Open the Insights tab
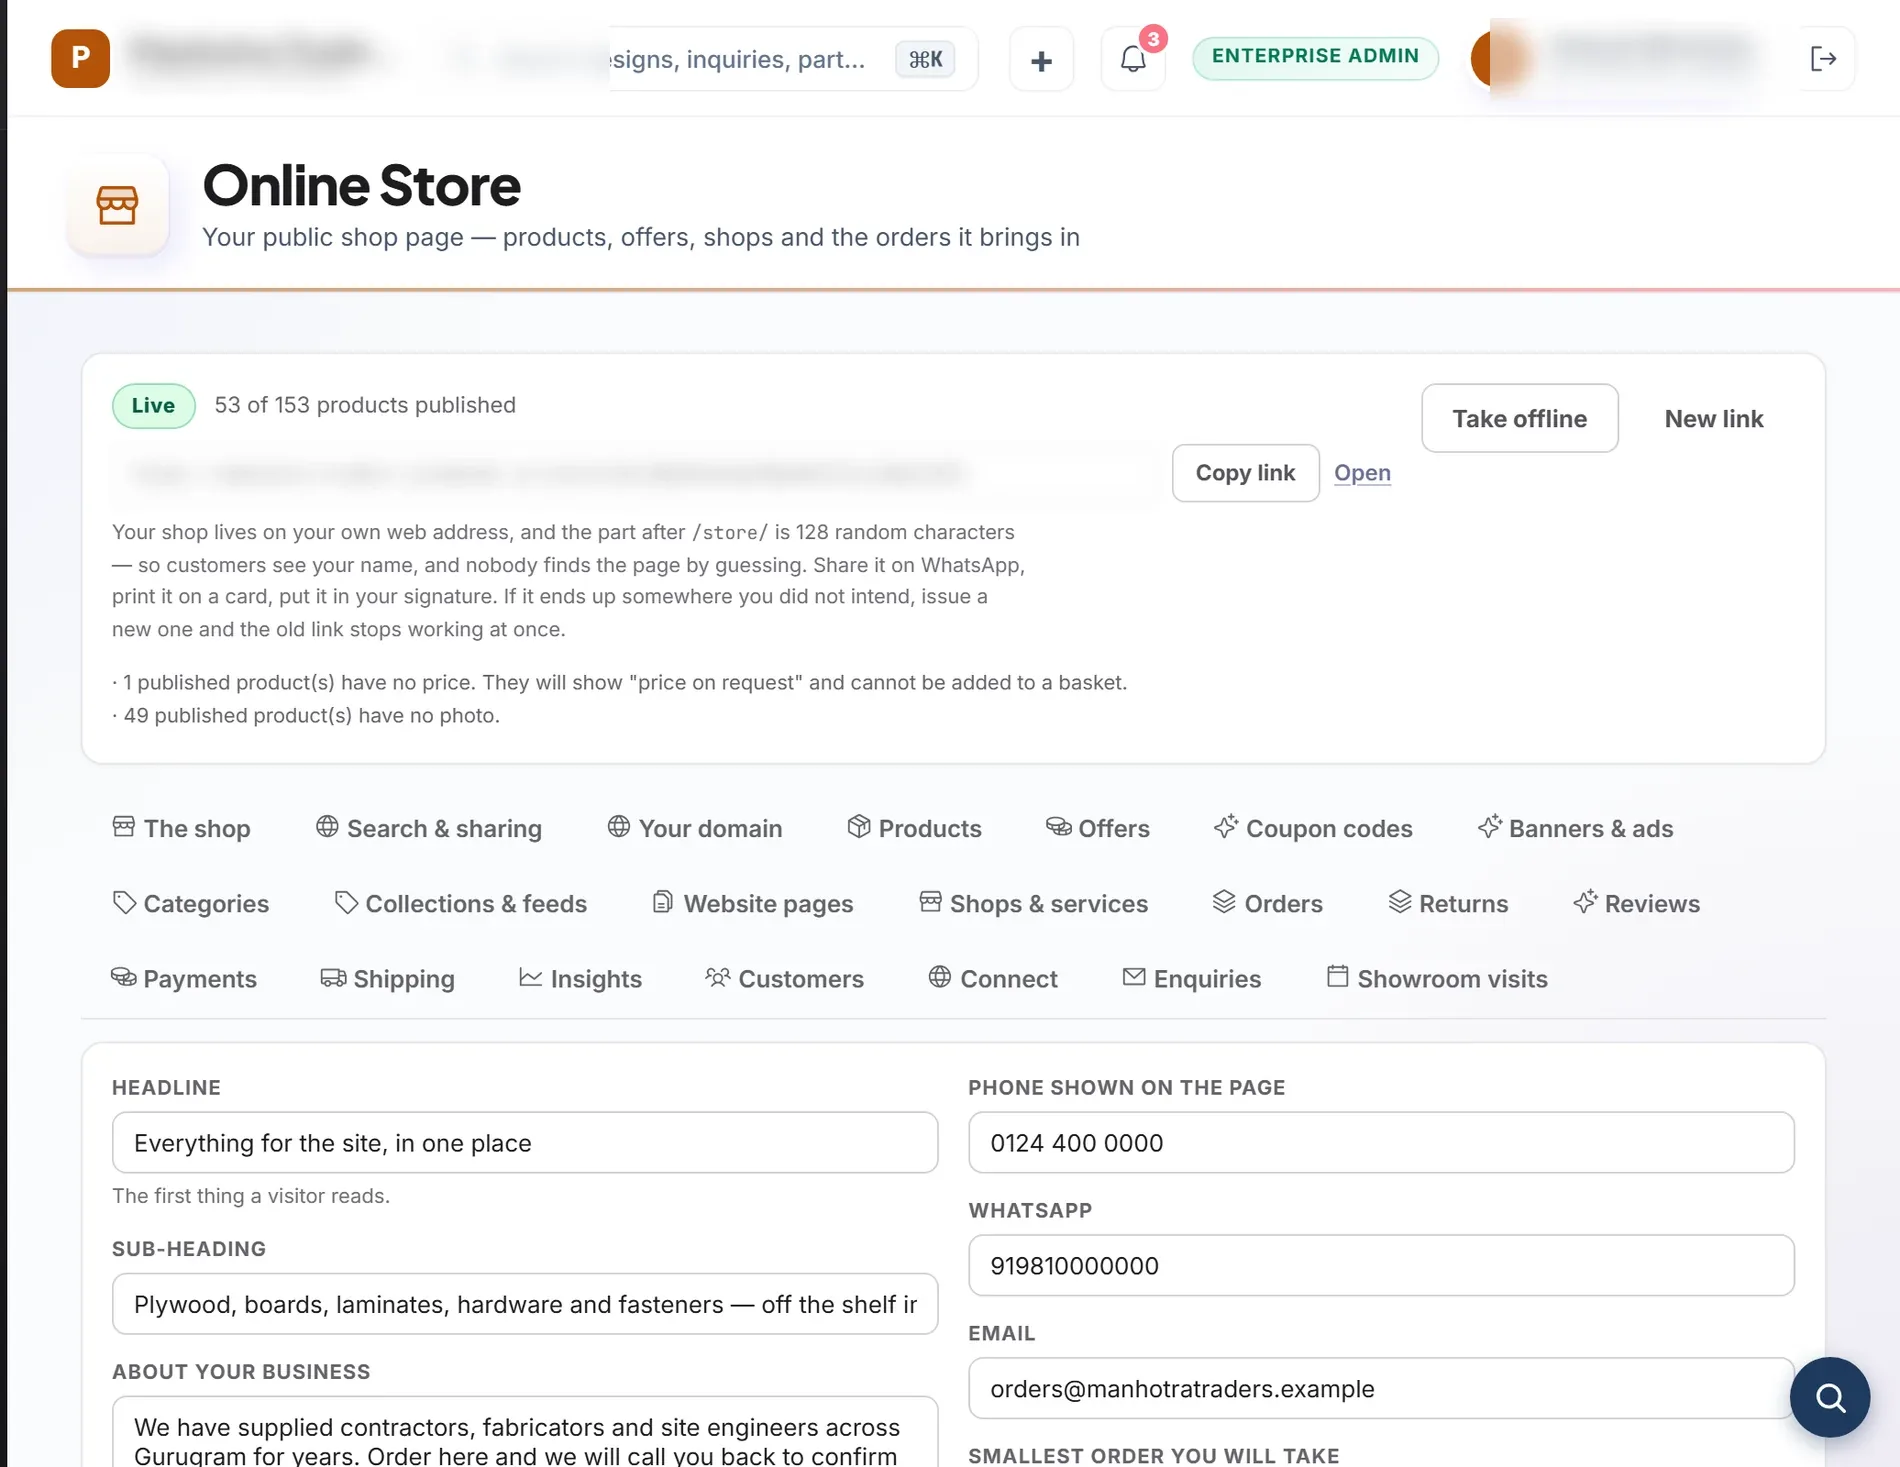Screen dimensions: 1900x1467 [581, 978]
